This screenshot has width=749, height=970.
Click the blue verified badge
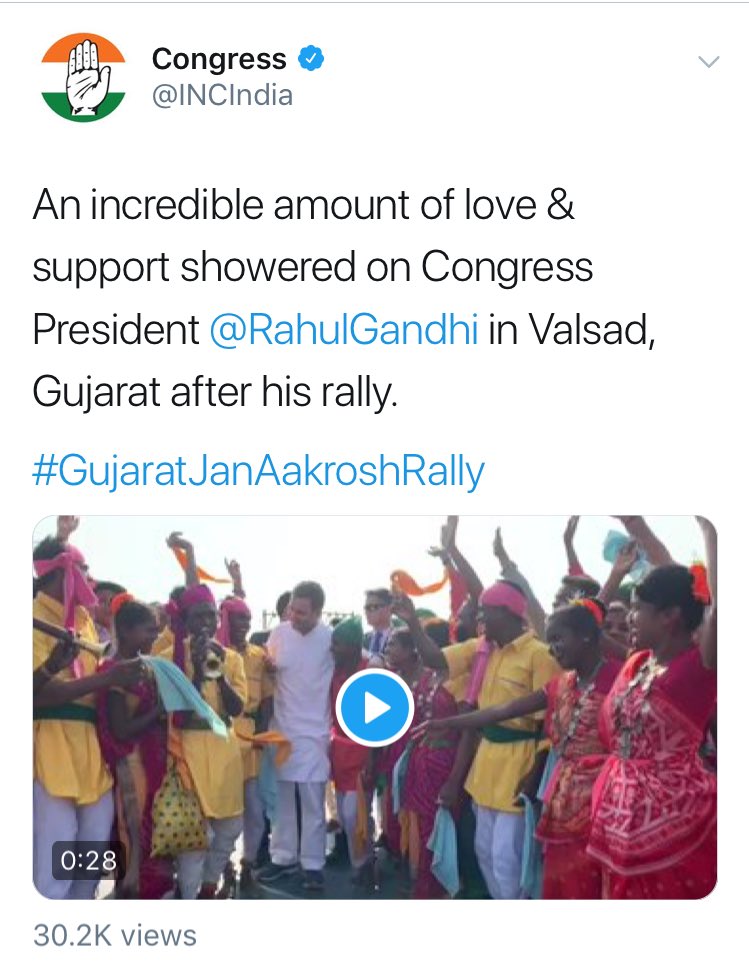[312, 59]
